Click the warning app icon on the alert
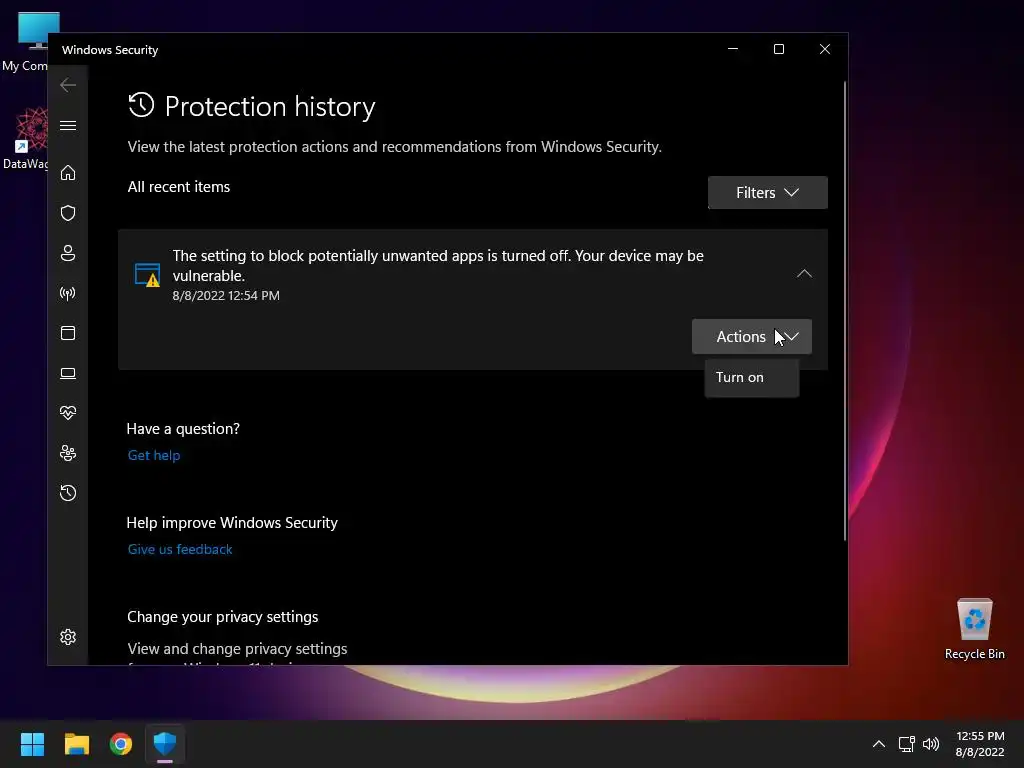This screenshot has width=1024, height=768. tap(147, 275)
